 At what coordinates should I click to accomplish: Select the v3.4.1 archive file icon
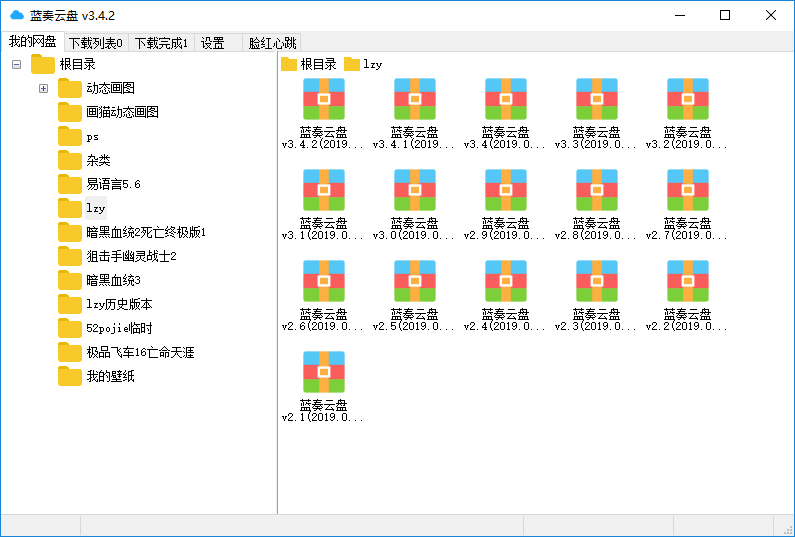point(414,100)
